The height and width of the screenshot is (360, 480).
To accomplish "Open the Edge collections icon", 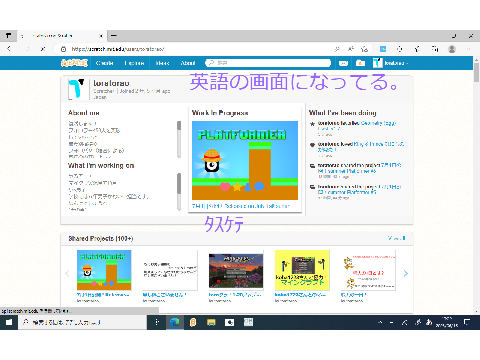I will point(435,49).
